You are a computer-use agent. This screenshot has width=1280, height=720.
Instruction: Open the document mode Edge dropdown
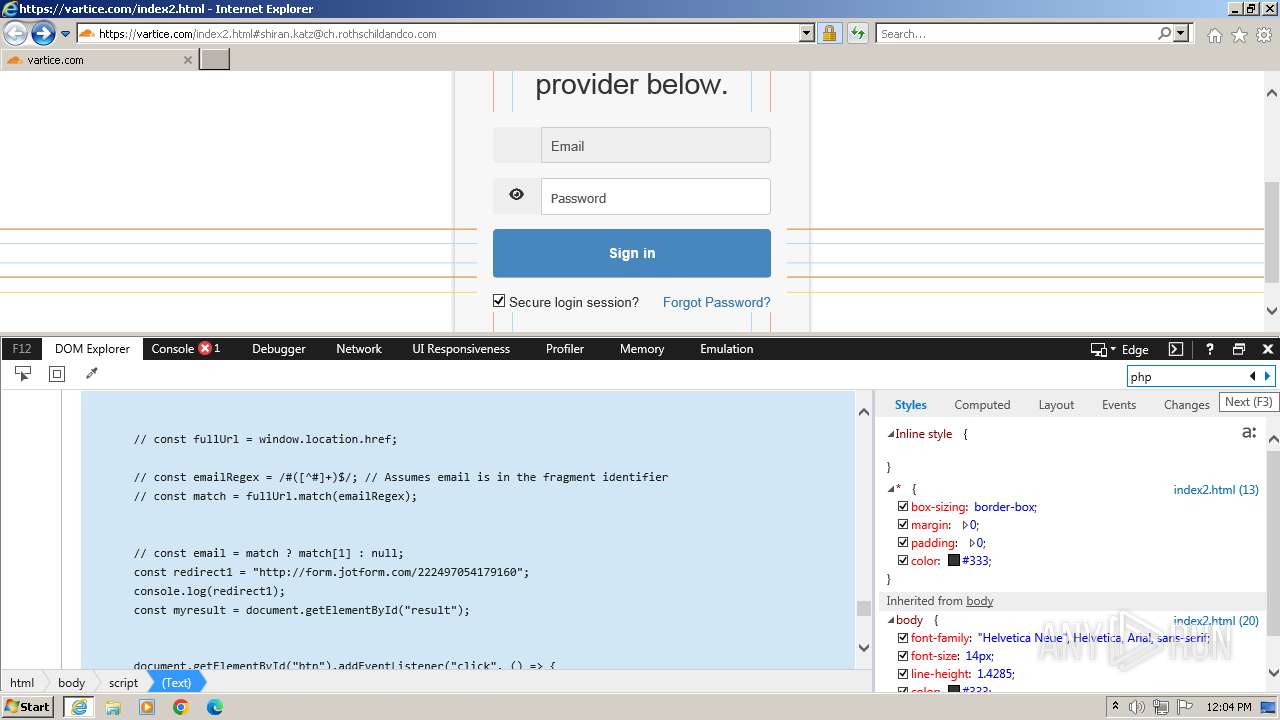click(x=1119, y=349)
